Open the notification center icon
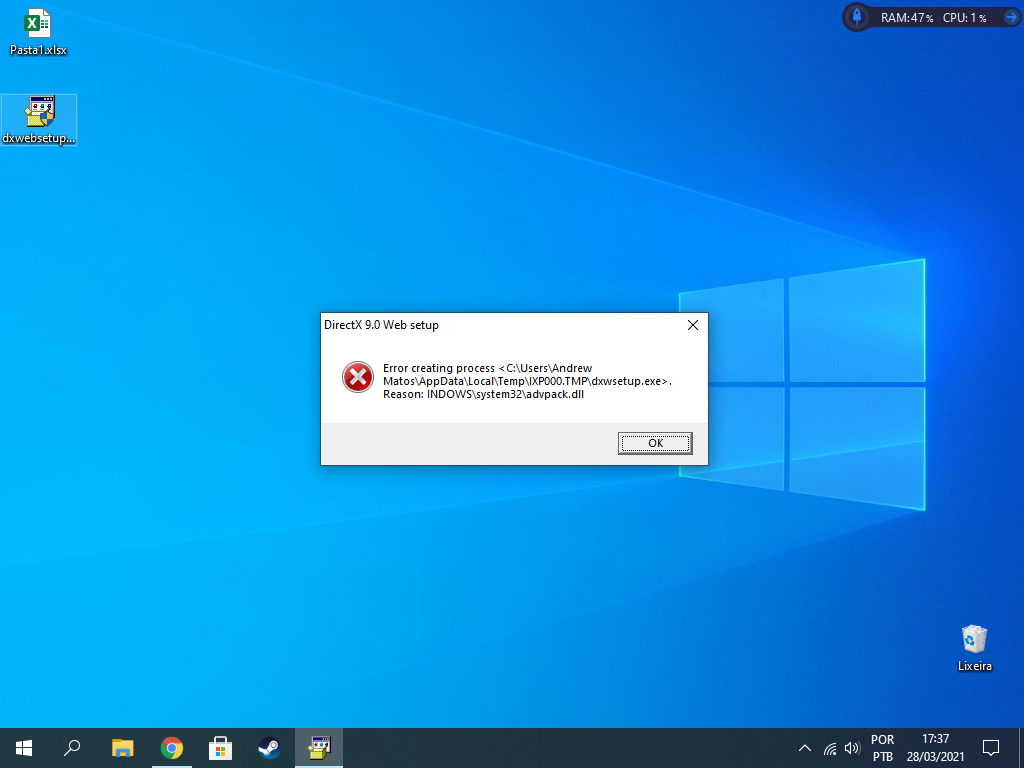 click(991, 748)
